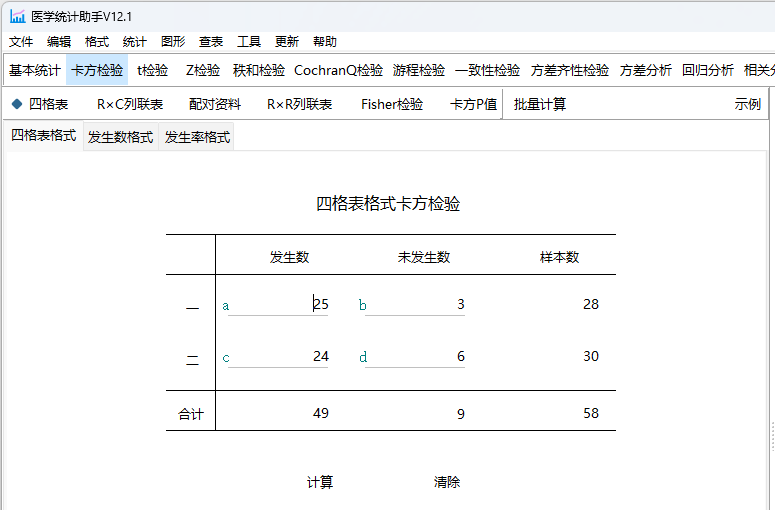Switch to 方差分析 category
Screen dimensions: 775x510
pos(646,70)
